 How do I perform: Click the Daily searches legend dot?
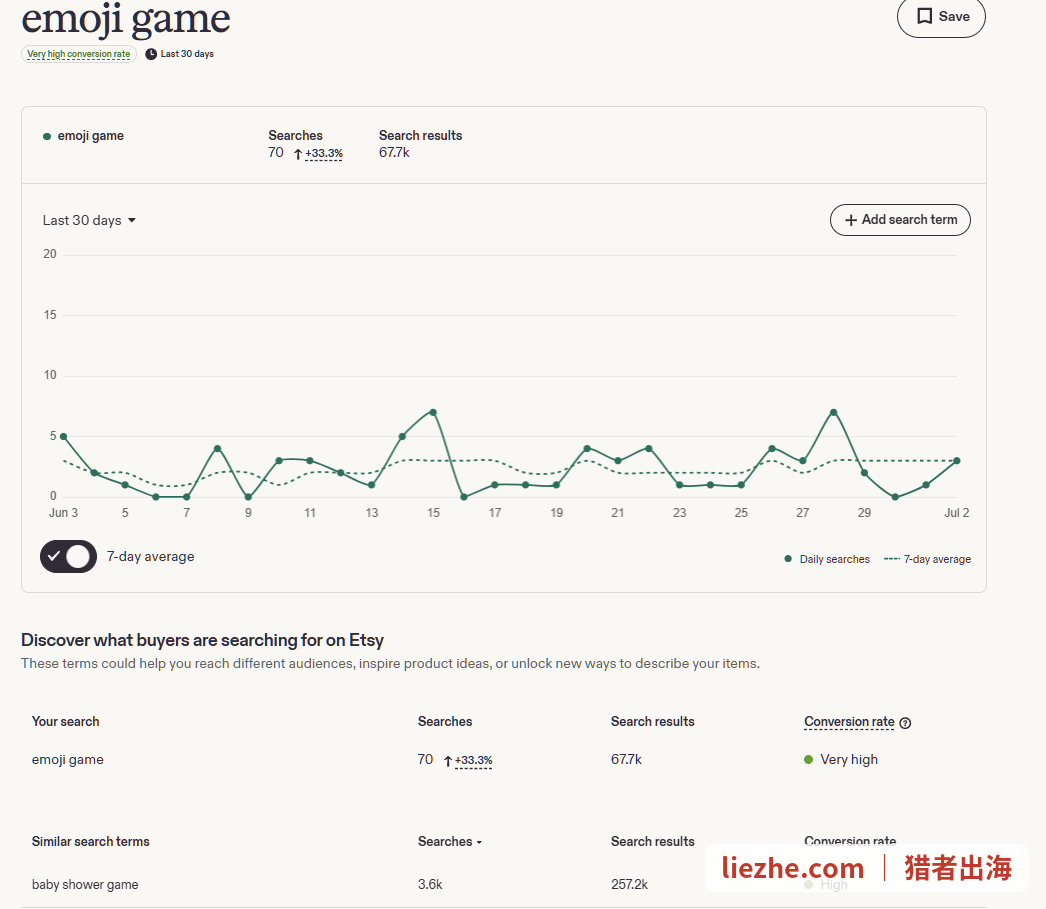(788, 559)
